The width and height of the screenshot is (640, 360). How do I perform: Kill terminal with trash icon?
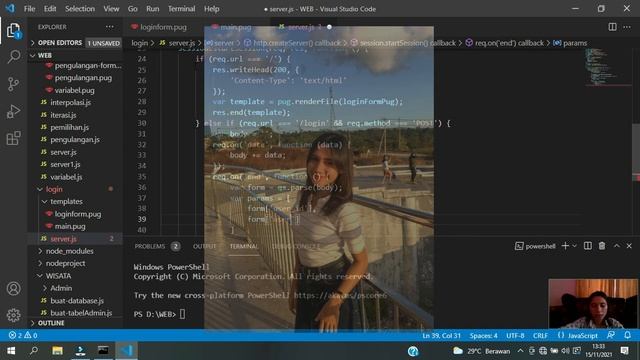tap(602, 246)
